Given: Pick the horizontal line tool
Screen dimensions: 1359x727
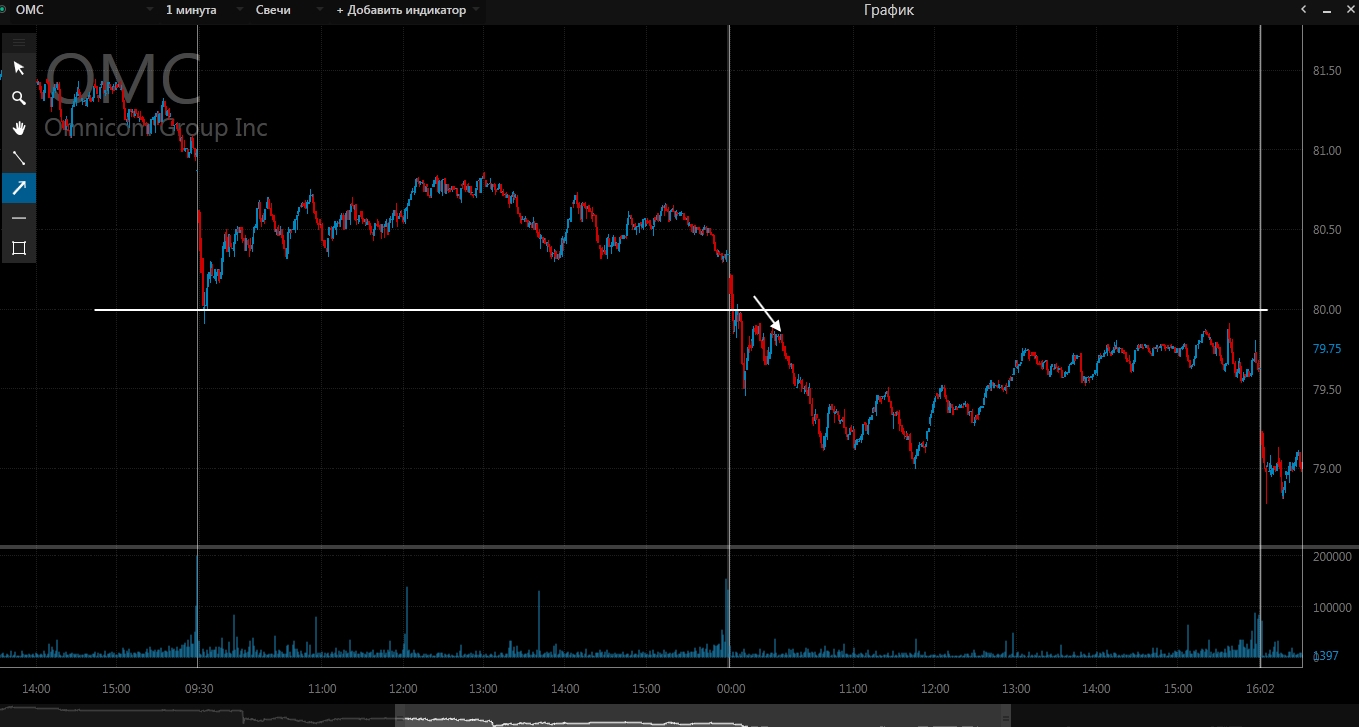Looking at the screenshot, I should pos(18,218).
